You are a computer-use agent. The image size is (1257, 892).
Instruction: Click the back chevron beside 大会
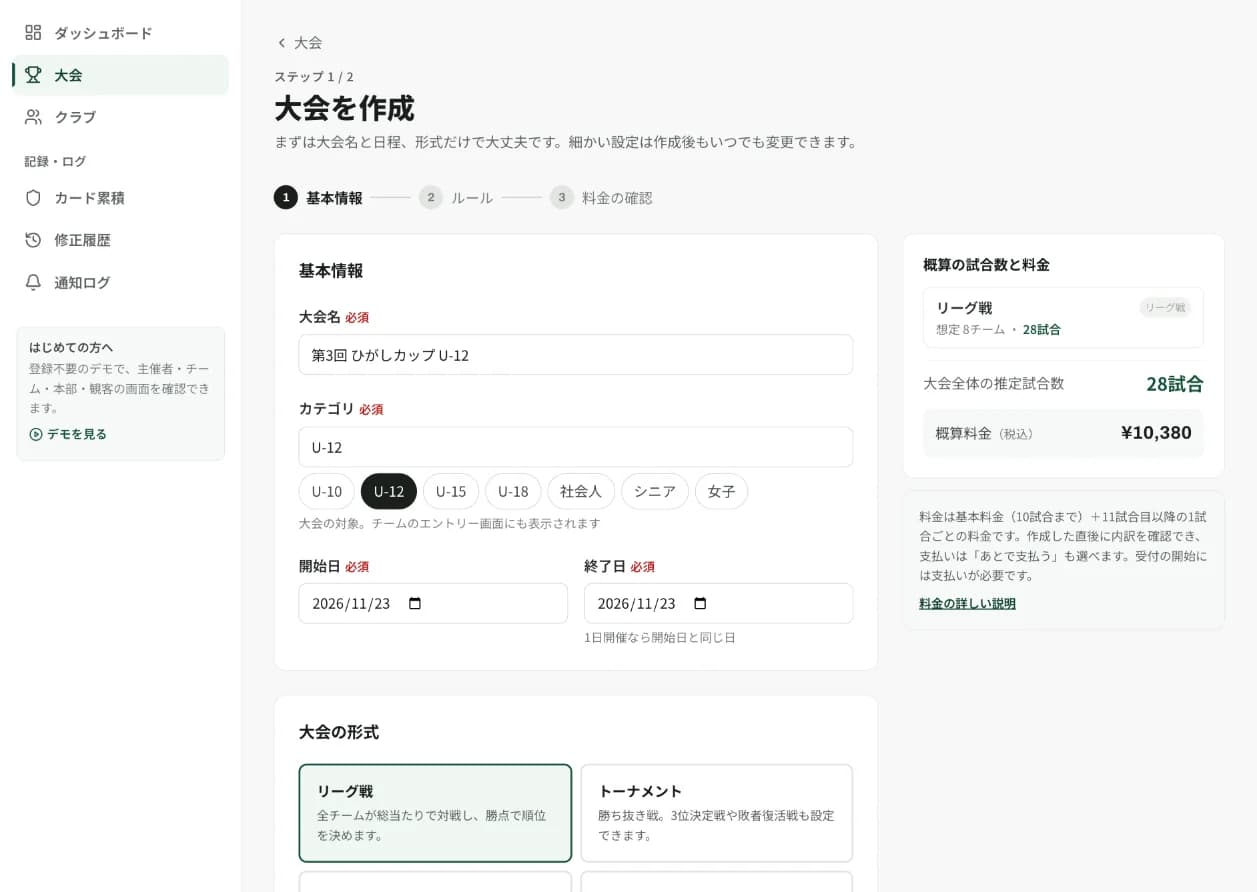tap(282, 43)
